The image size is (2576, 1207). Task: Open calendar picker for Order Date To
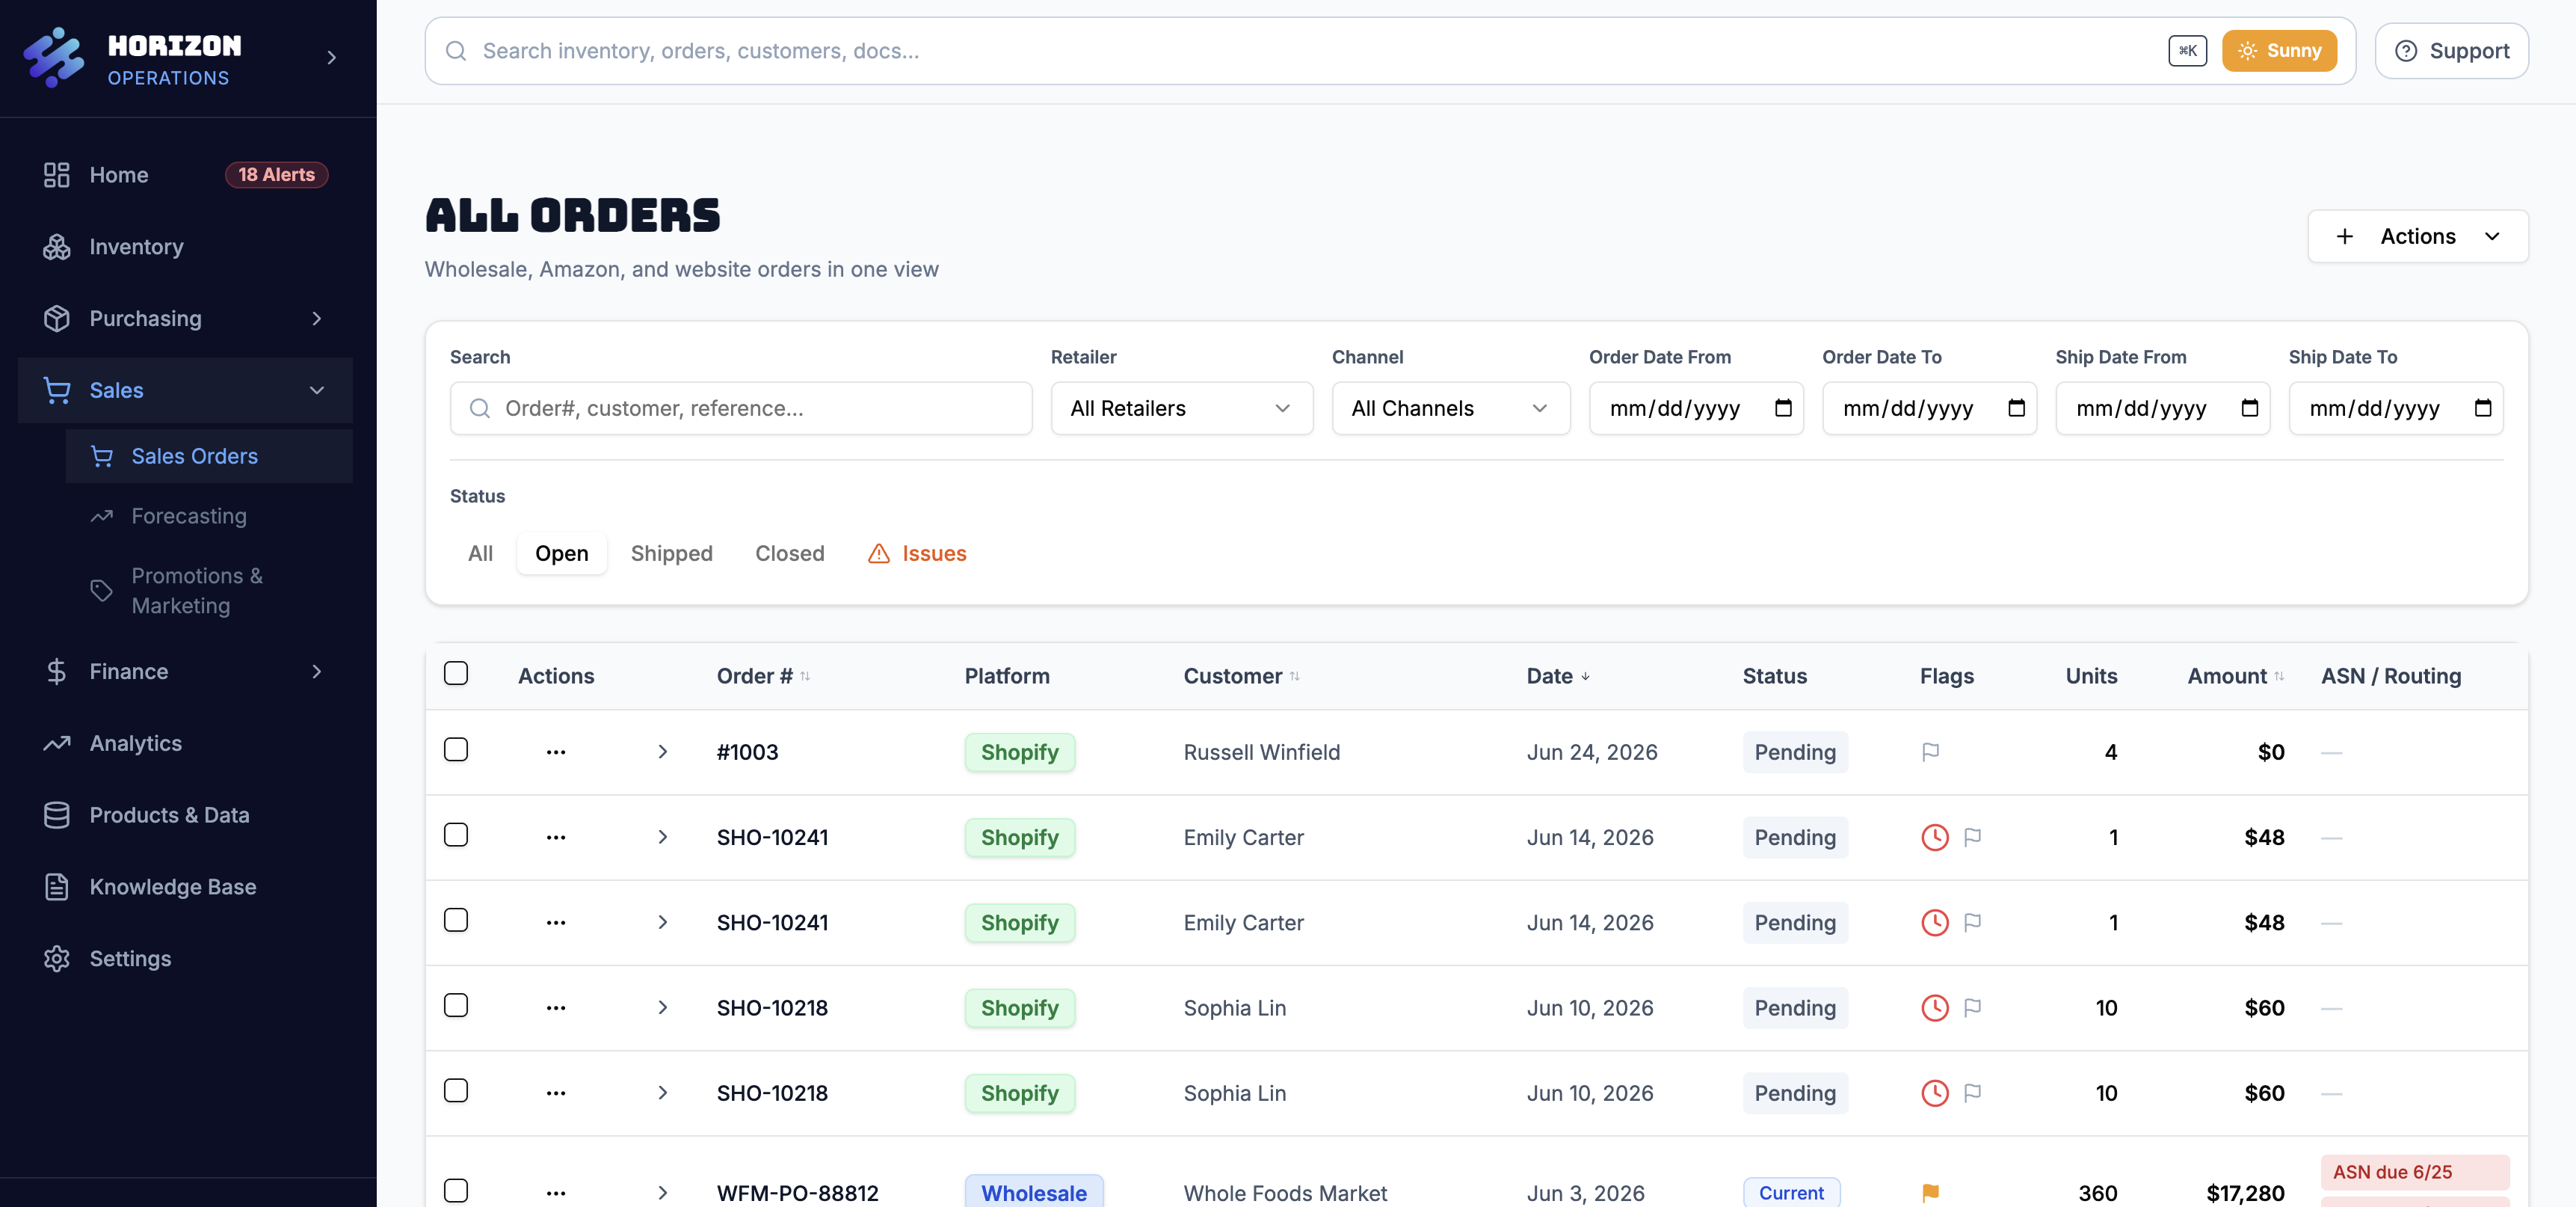coord(2016,408)
